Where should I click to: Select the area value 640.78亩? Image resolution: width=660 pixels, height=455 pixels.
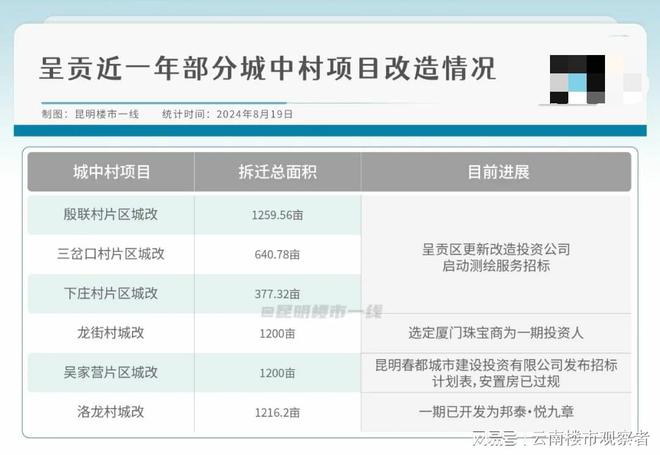click(x=277, y=254)
